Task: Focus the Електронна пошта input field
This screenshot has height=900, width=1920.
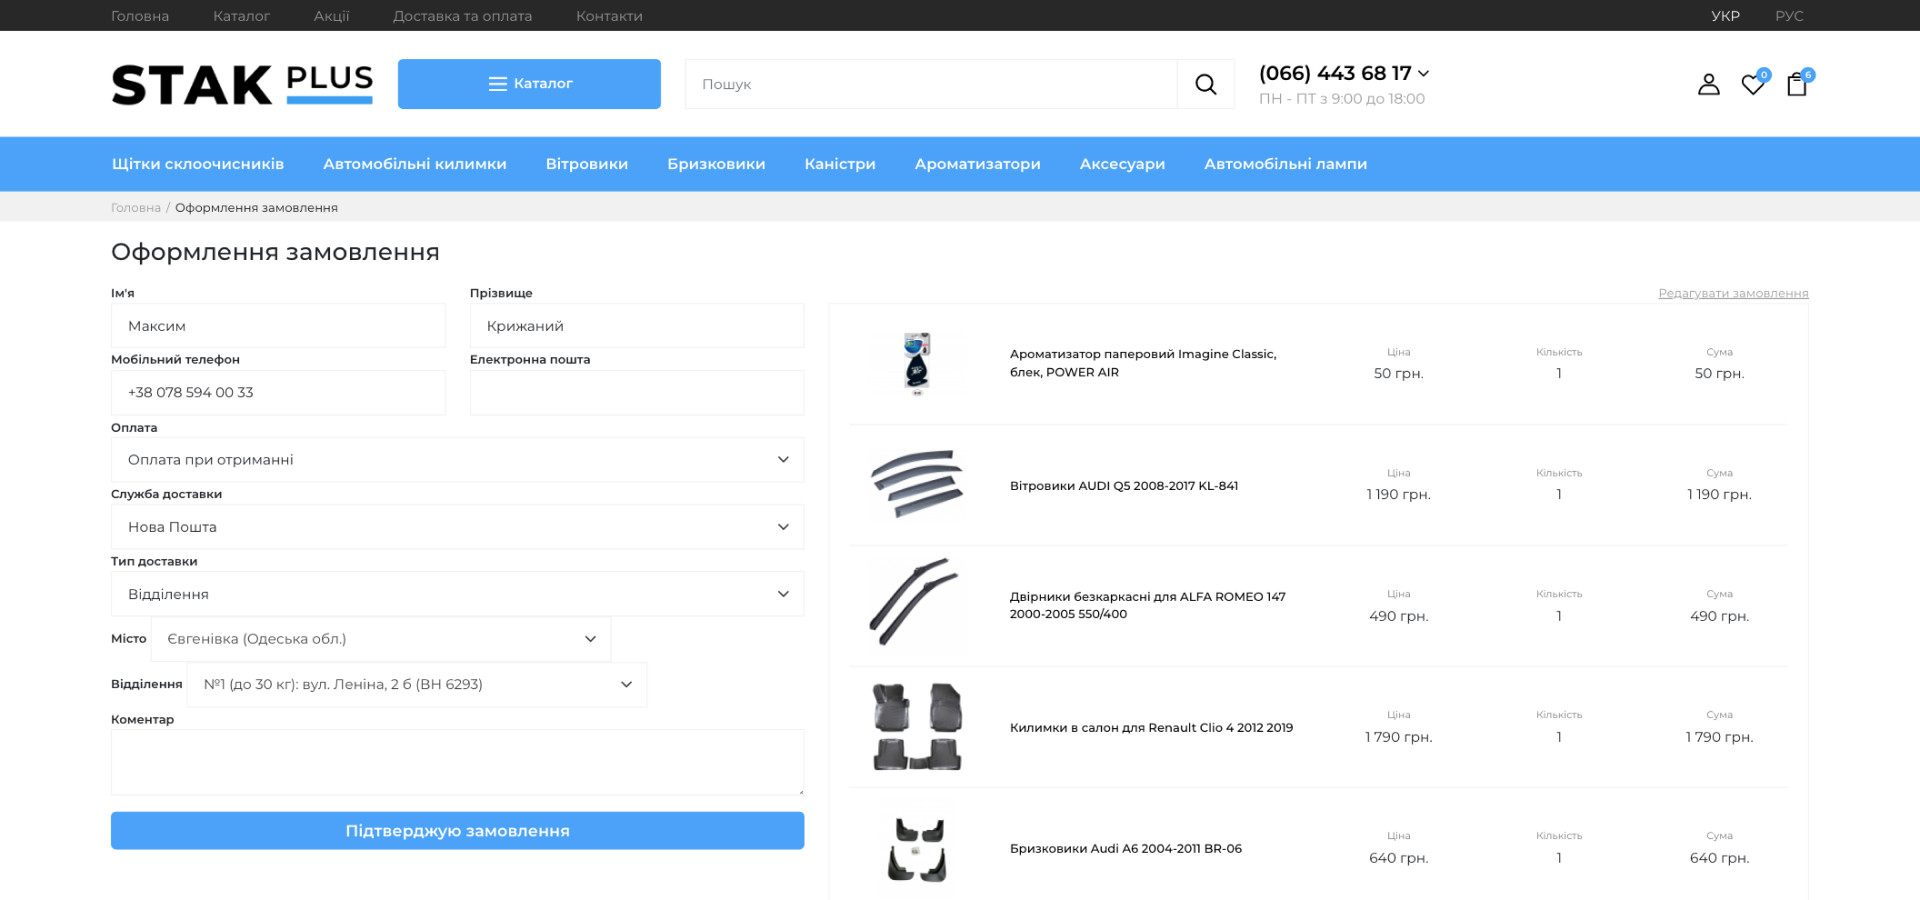Action: [x=636, y=393]
